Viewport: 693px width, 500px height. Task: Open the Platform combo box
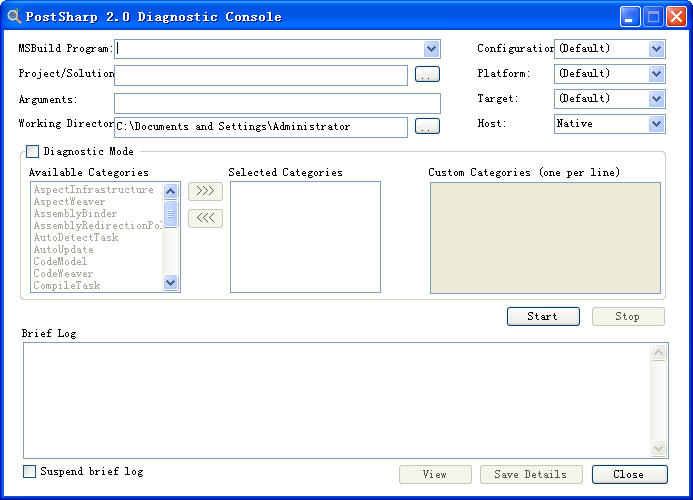(656, 73)
